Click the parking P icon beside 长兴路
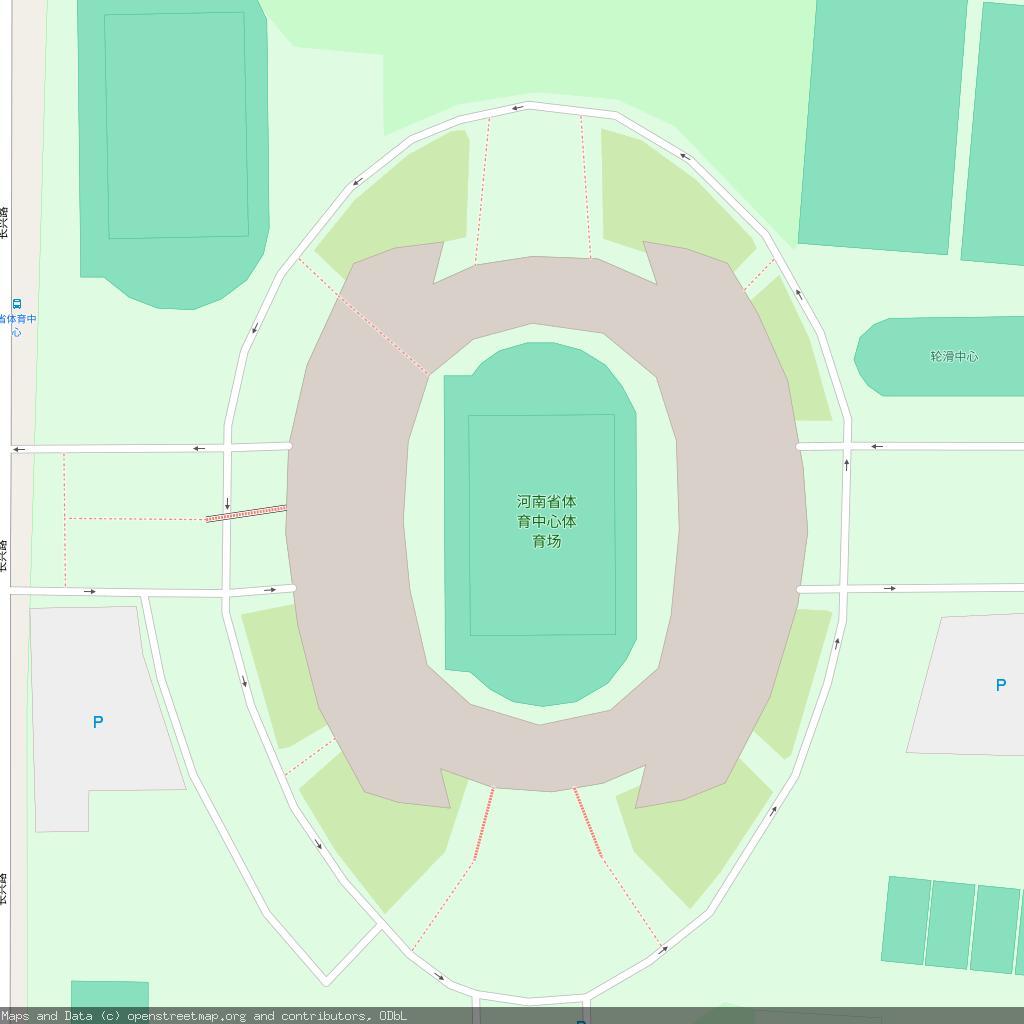 (x=98, y=722)
